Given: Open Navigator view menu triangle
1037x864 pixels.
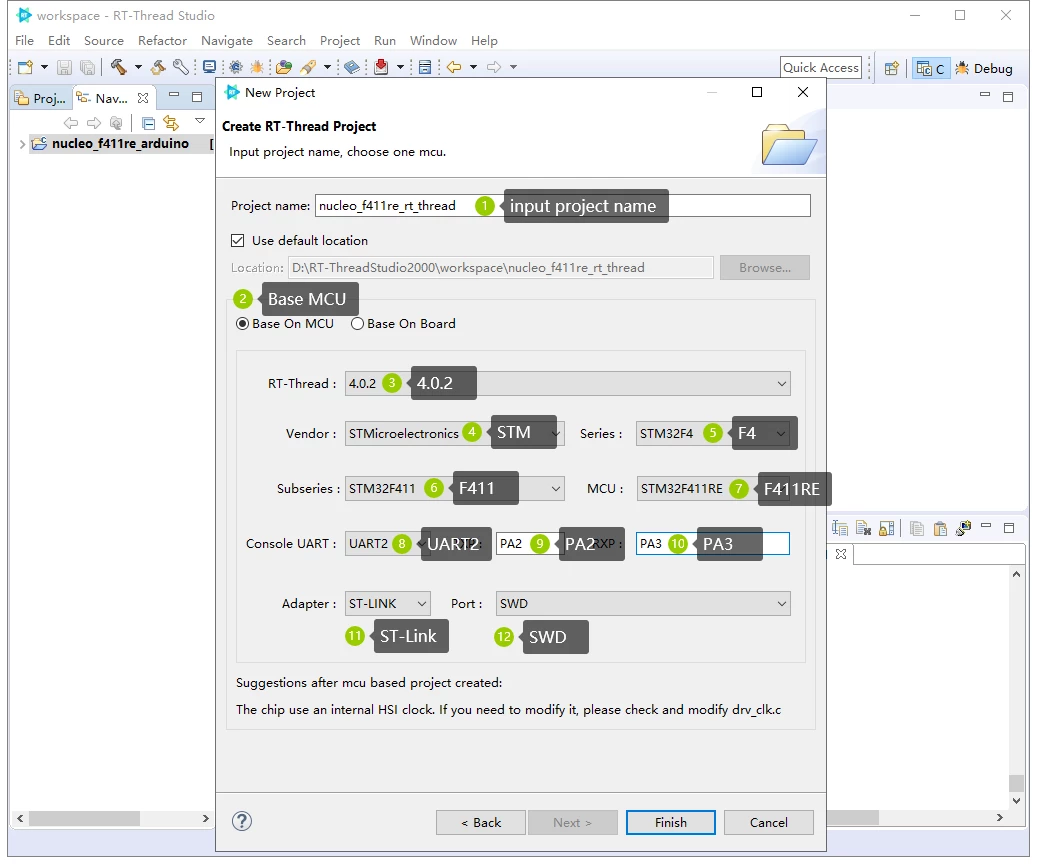Looking at the screenshot, I should click(200, 121).
